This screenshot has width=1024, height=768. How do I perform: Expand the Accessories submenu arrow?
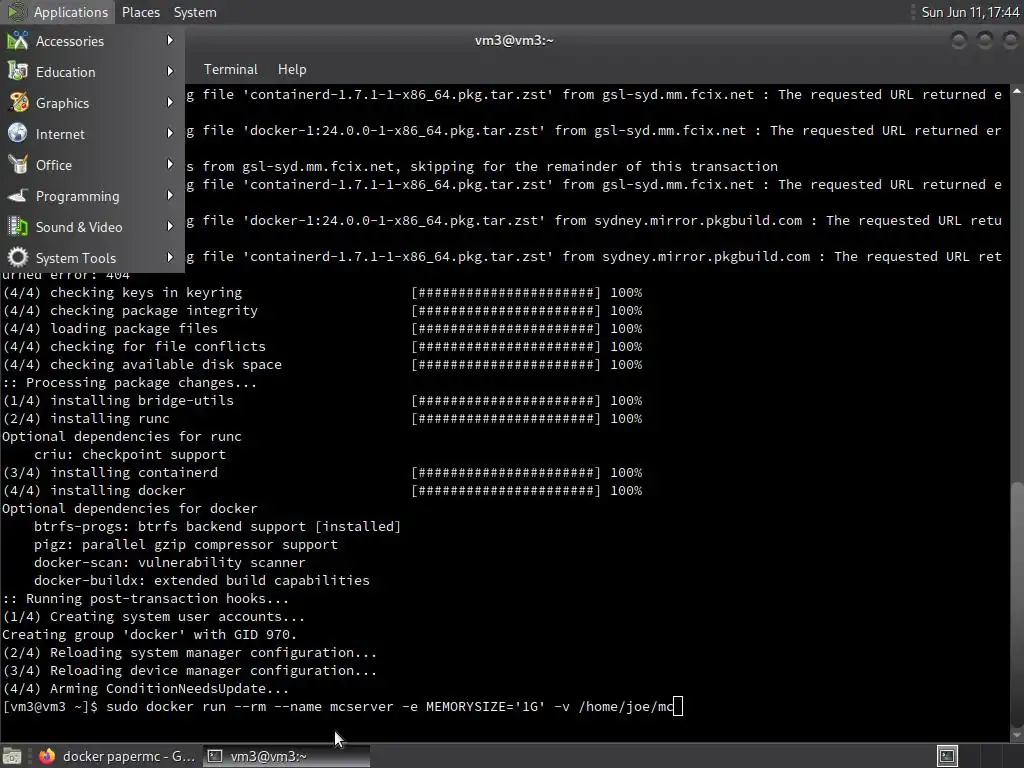pos(170,40)
